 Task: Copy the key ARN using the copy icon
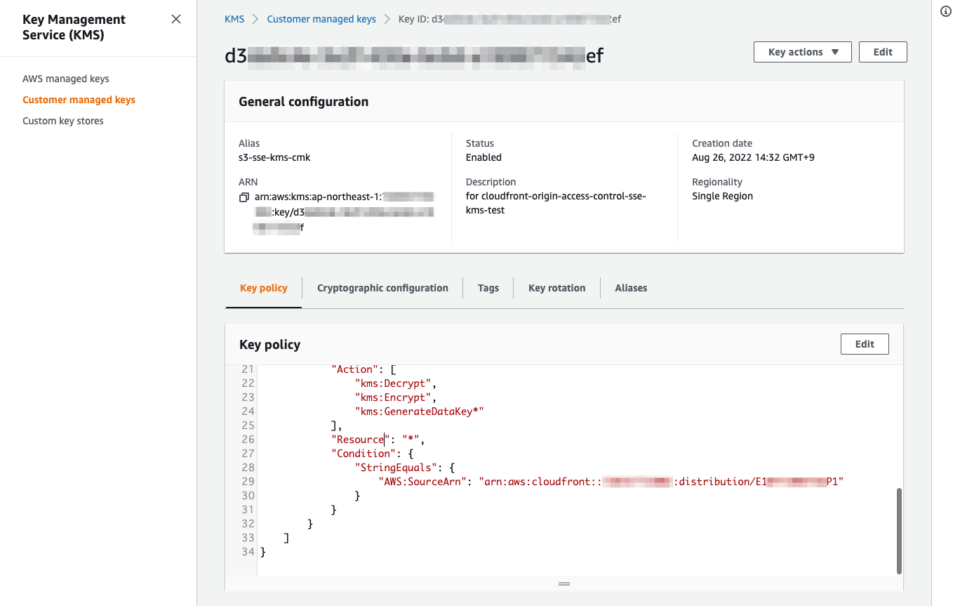[242, 199]
